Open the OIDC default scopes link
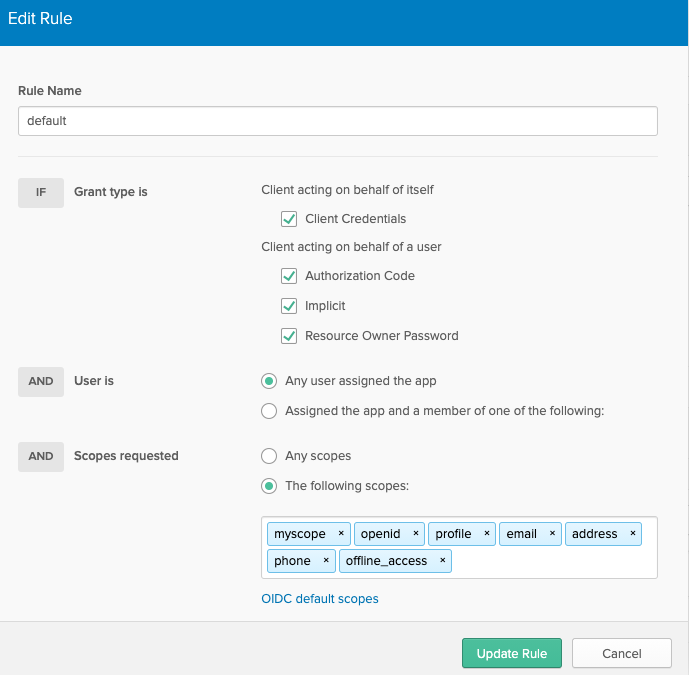Viewport: 689px width, 675px height. pos(320,599)
